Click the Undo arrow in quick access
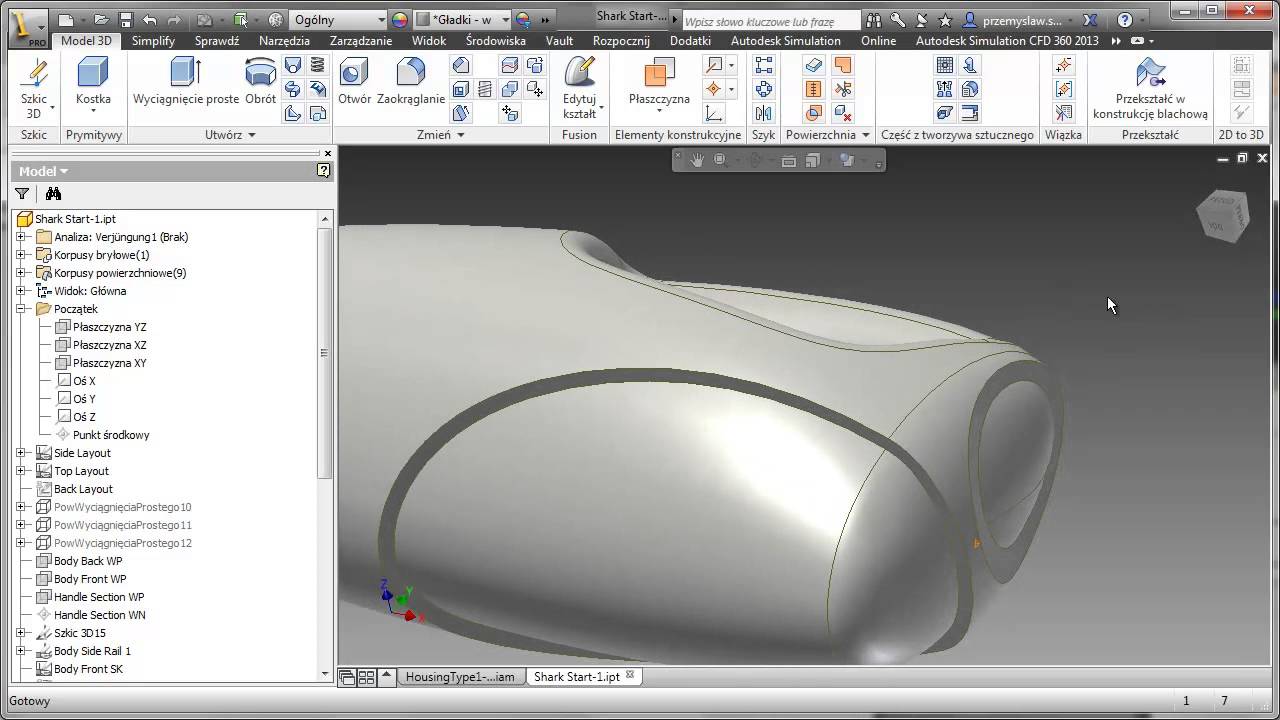 click(150, 19)
